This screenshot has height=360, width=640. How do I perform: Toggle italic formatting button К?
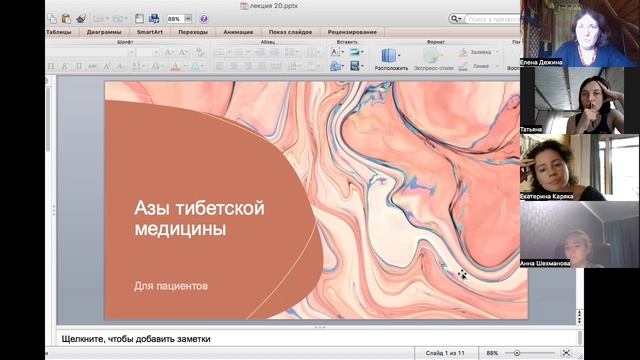pyautogui.click(x=64, y=66)
